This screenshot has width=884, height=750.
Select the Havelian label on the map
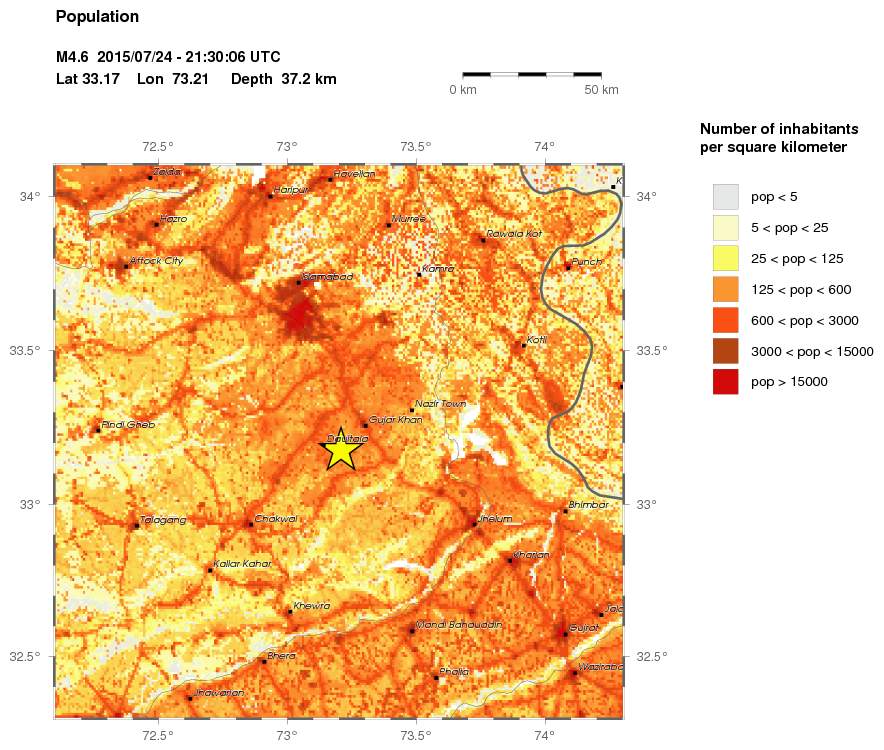355,174
